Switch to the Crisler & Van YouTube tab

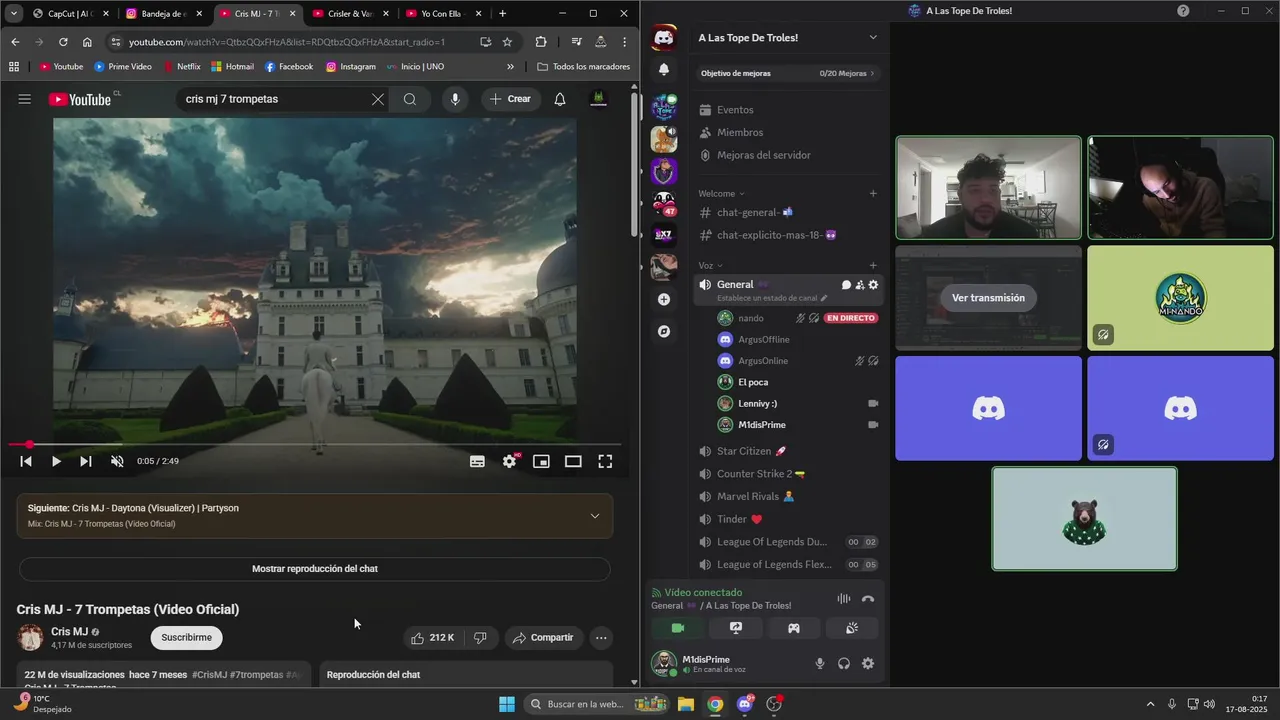point(350,14)
